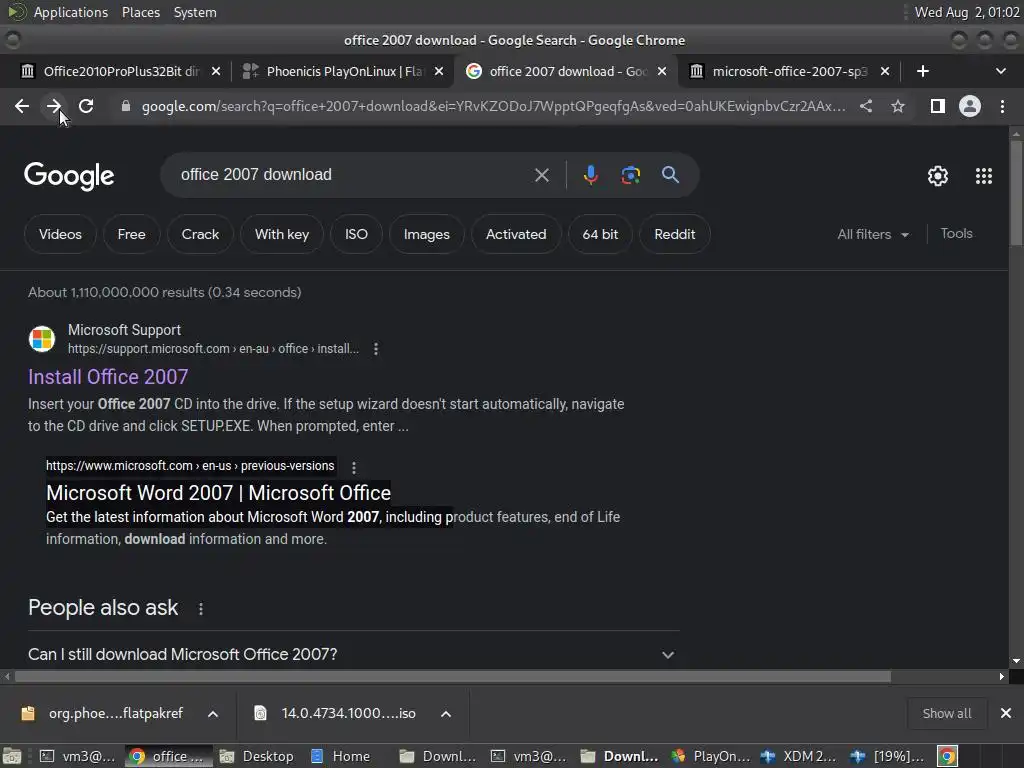
Task: Expand All filters dropdown
Action: pos(873,234)
